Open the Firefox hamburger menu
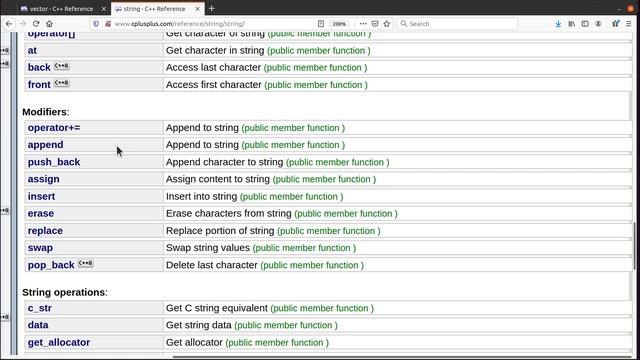This screenshot has height=360, width=640. (629, 24)
